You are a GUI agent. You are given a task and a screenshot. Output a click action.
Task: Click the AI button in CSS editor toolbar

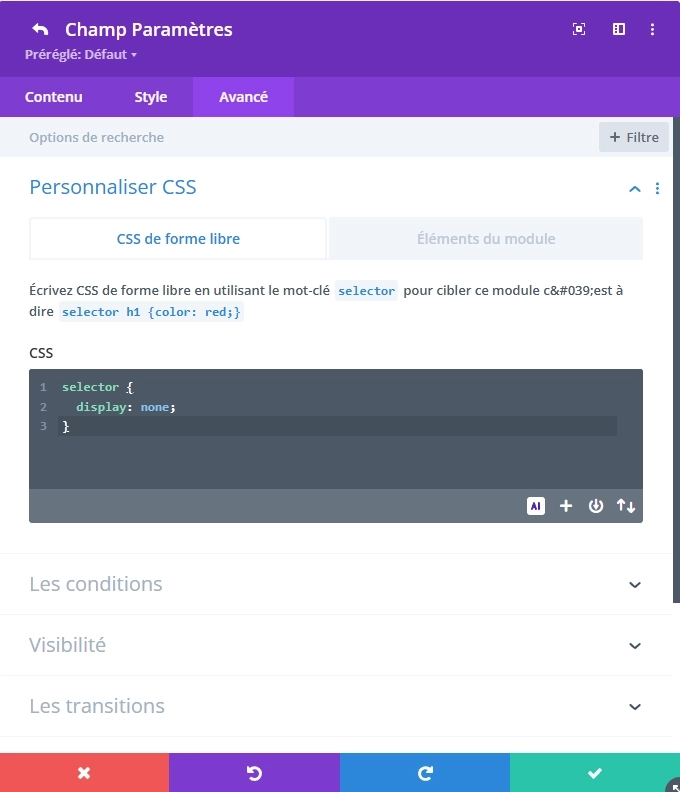click(x=536, y=506)
